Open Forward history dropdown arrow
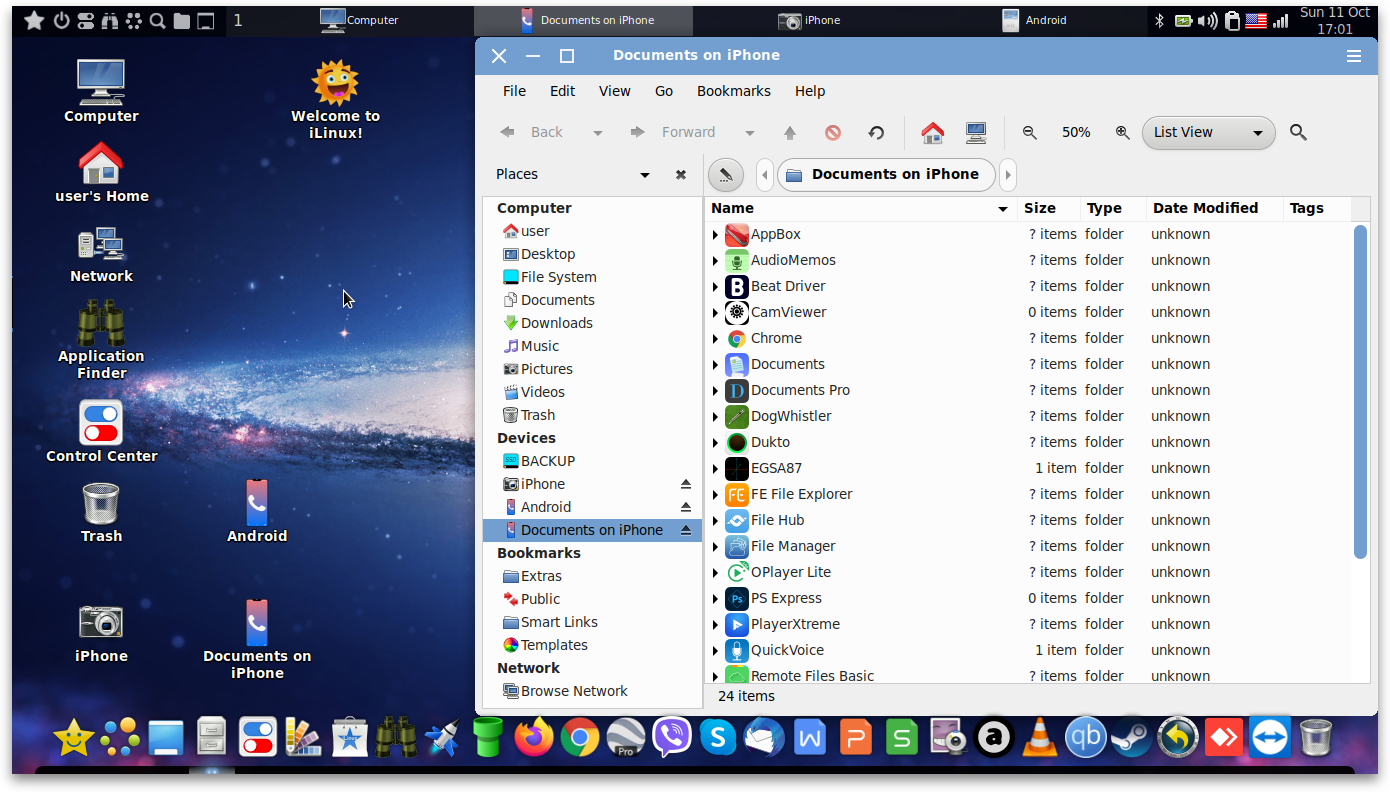This screenshot has width=1390, height=792. tap(749, 133)
